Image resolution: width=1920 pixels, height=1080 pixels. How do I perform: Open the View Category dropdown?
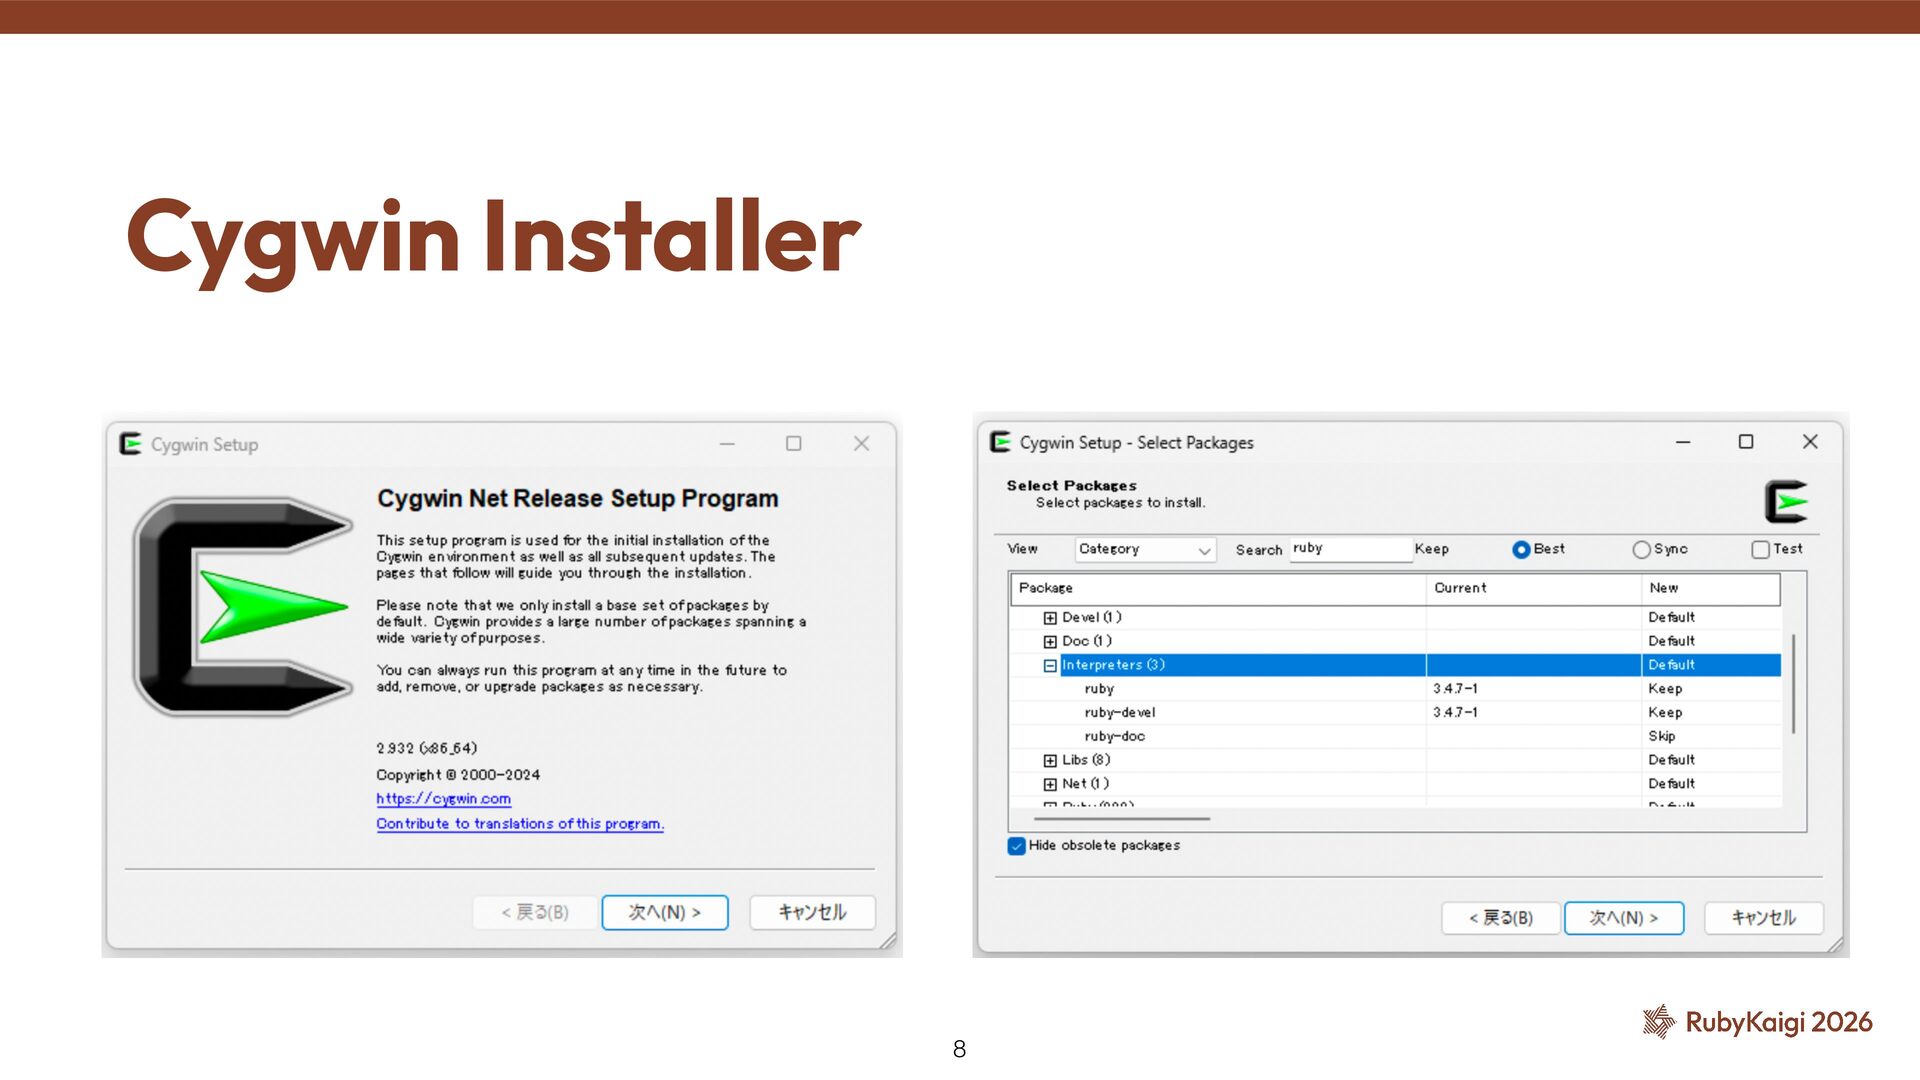point(1145,550)
